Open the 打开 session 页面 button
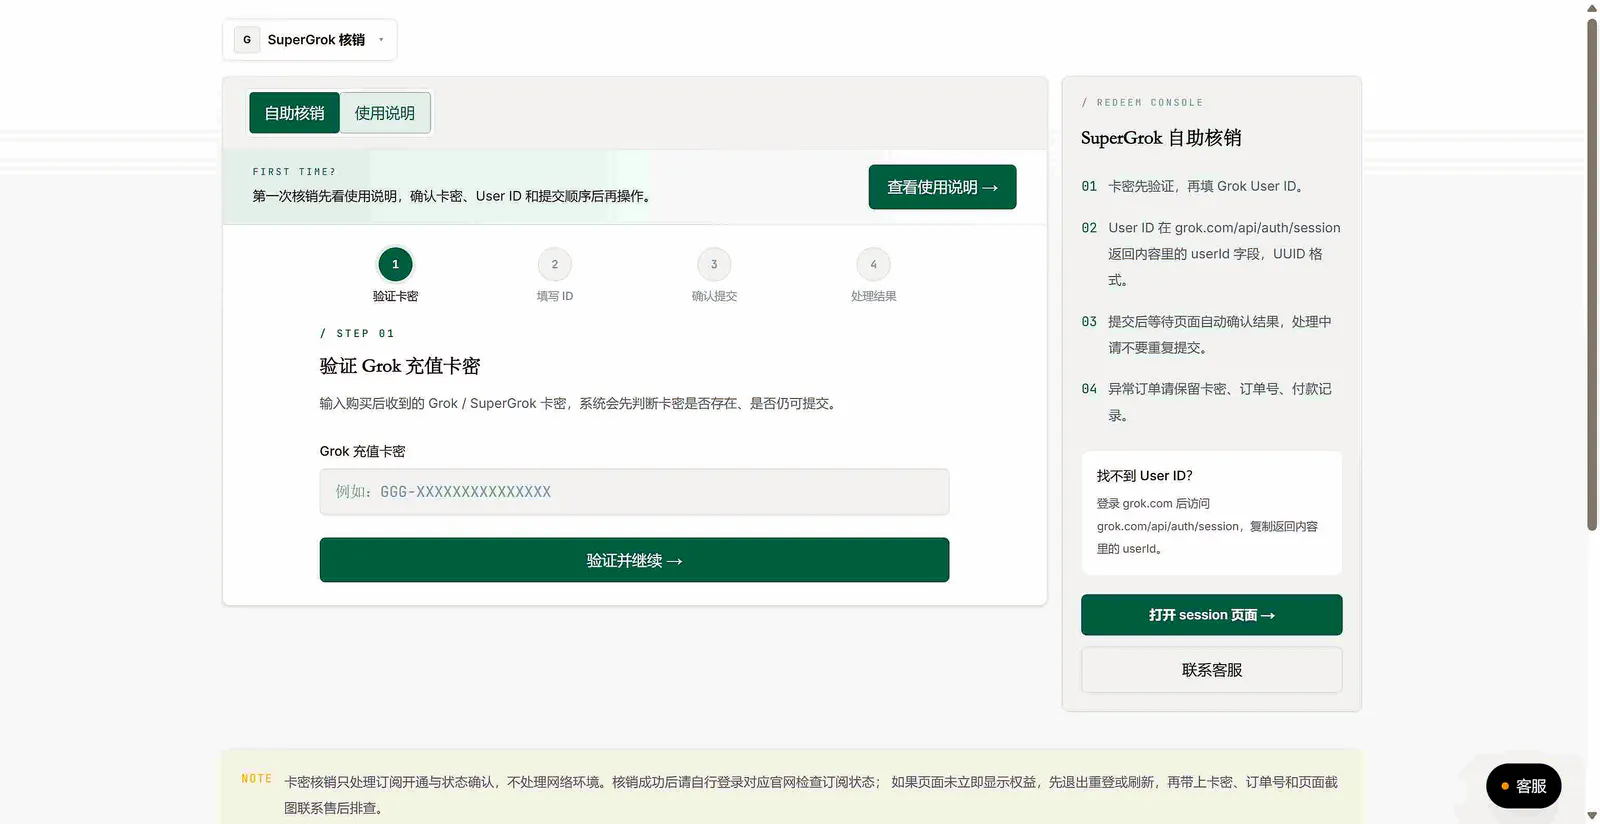 click(1211, 615)
